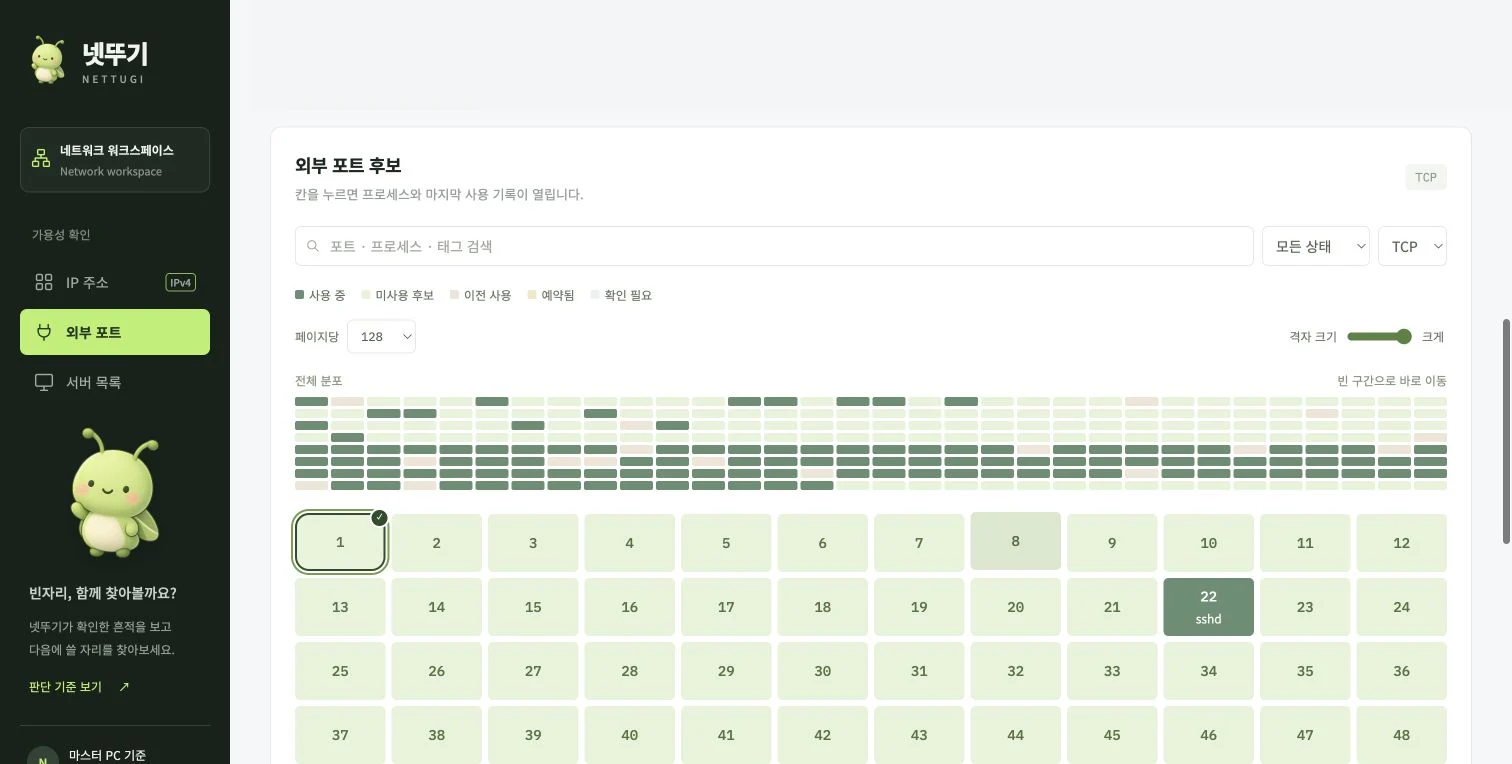The image size is (1512, 764).
Task: Click the 확인 필요 legend label
Action: point(628,295)
